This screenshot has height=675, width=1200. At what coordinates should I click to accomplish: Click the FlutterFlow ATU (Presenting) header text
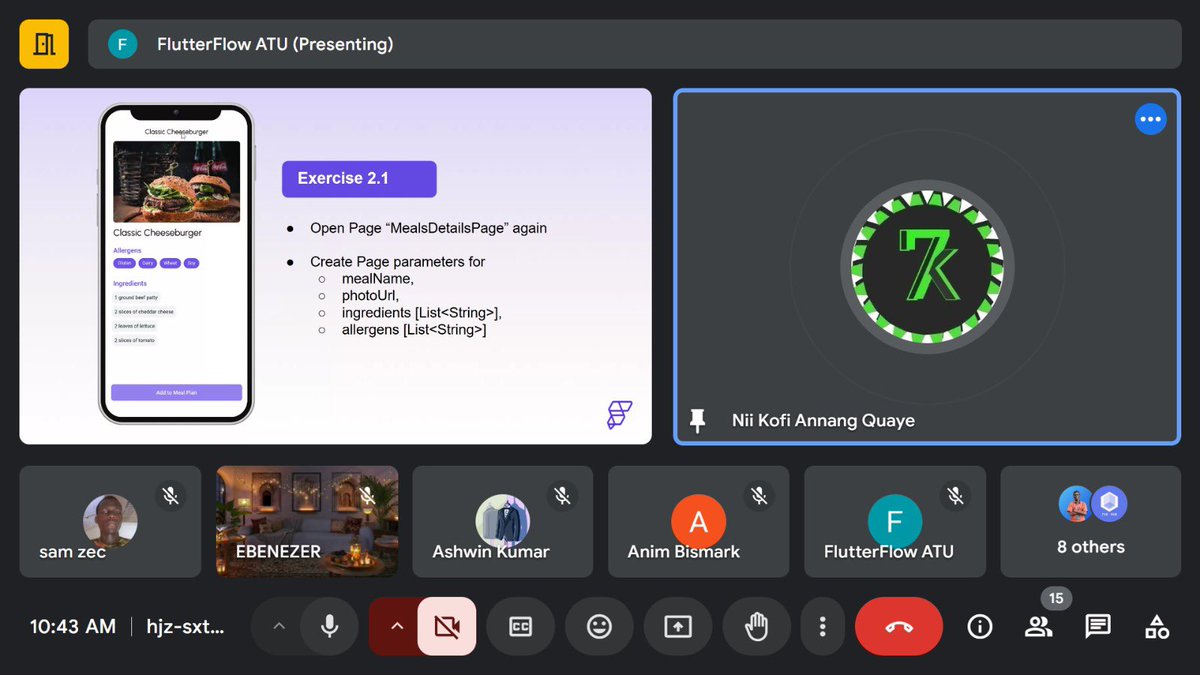275,44
